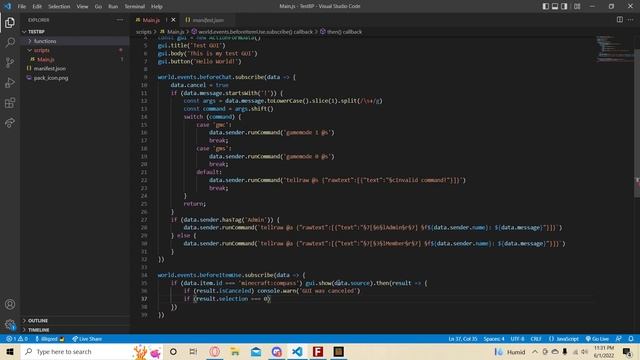Close the Main.js editor tab
Viewport: 640px width, 360px height.
(x=173, y=20)
